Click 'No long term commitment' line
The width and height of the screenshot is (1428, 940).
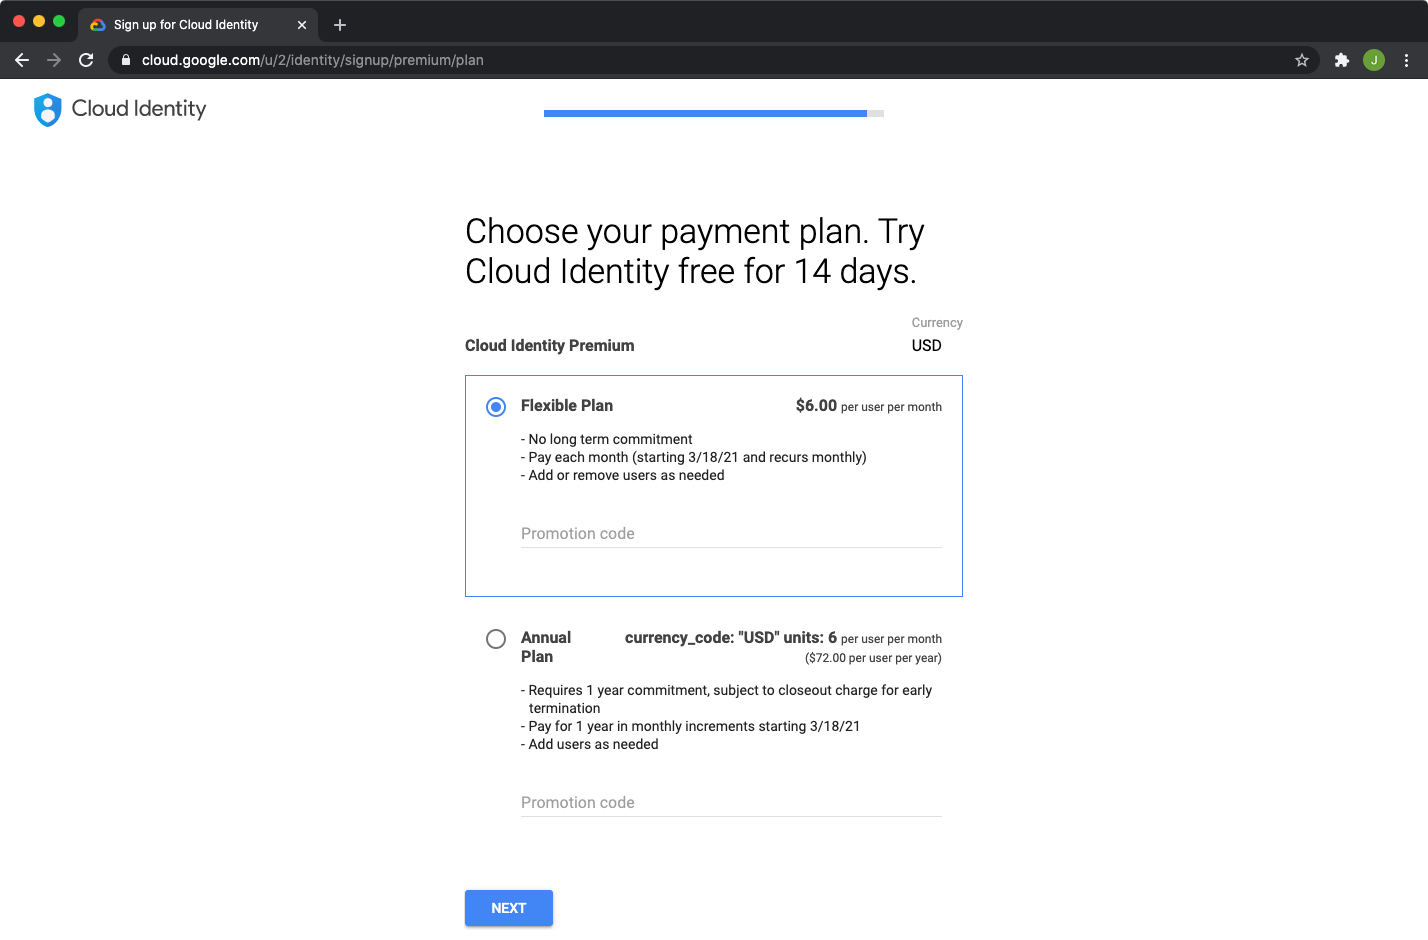pyautogui.click(x=607, y=439)
